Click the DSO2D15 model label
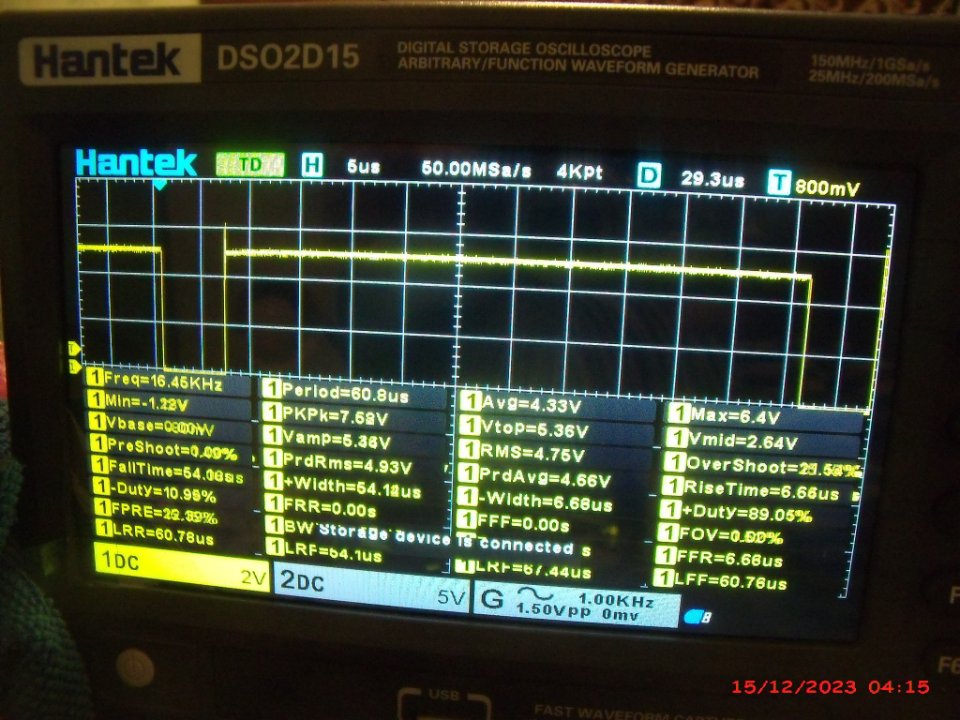 click(x=288, y=58)
